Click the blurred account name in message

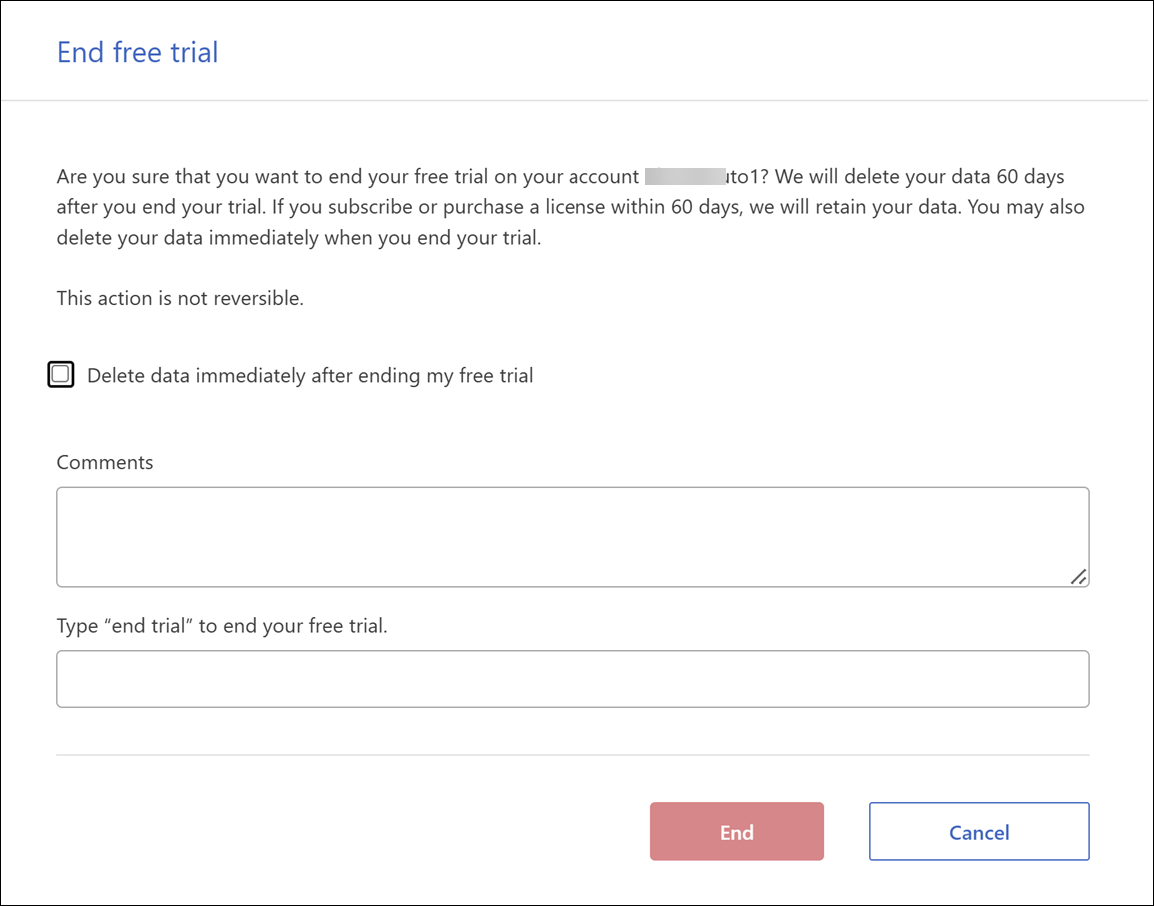click(x=684, y=177)
